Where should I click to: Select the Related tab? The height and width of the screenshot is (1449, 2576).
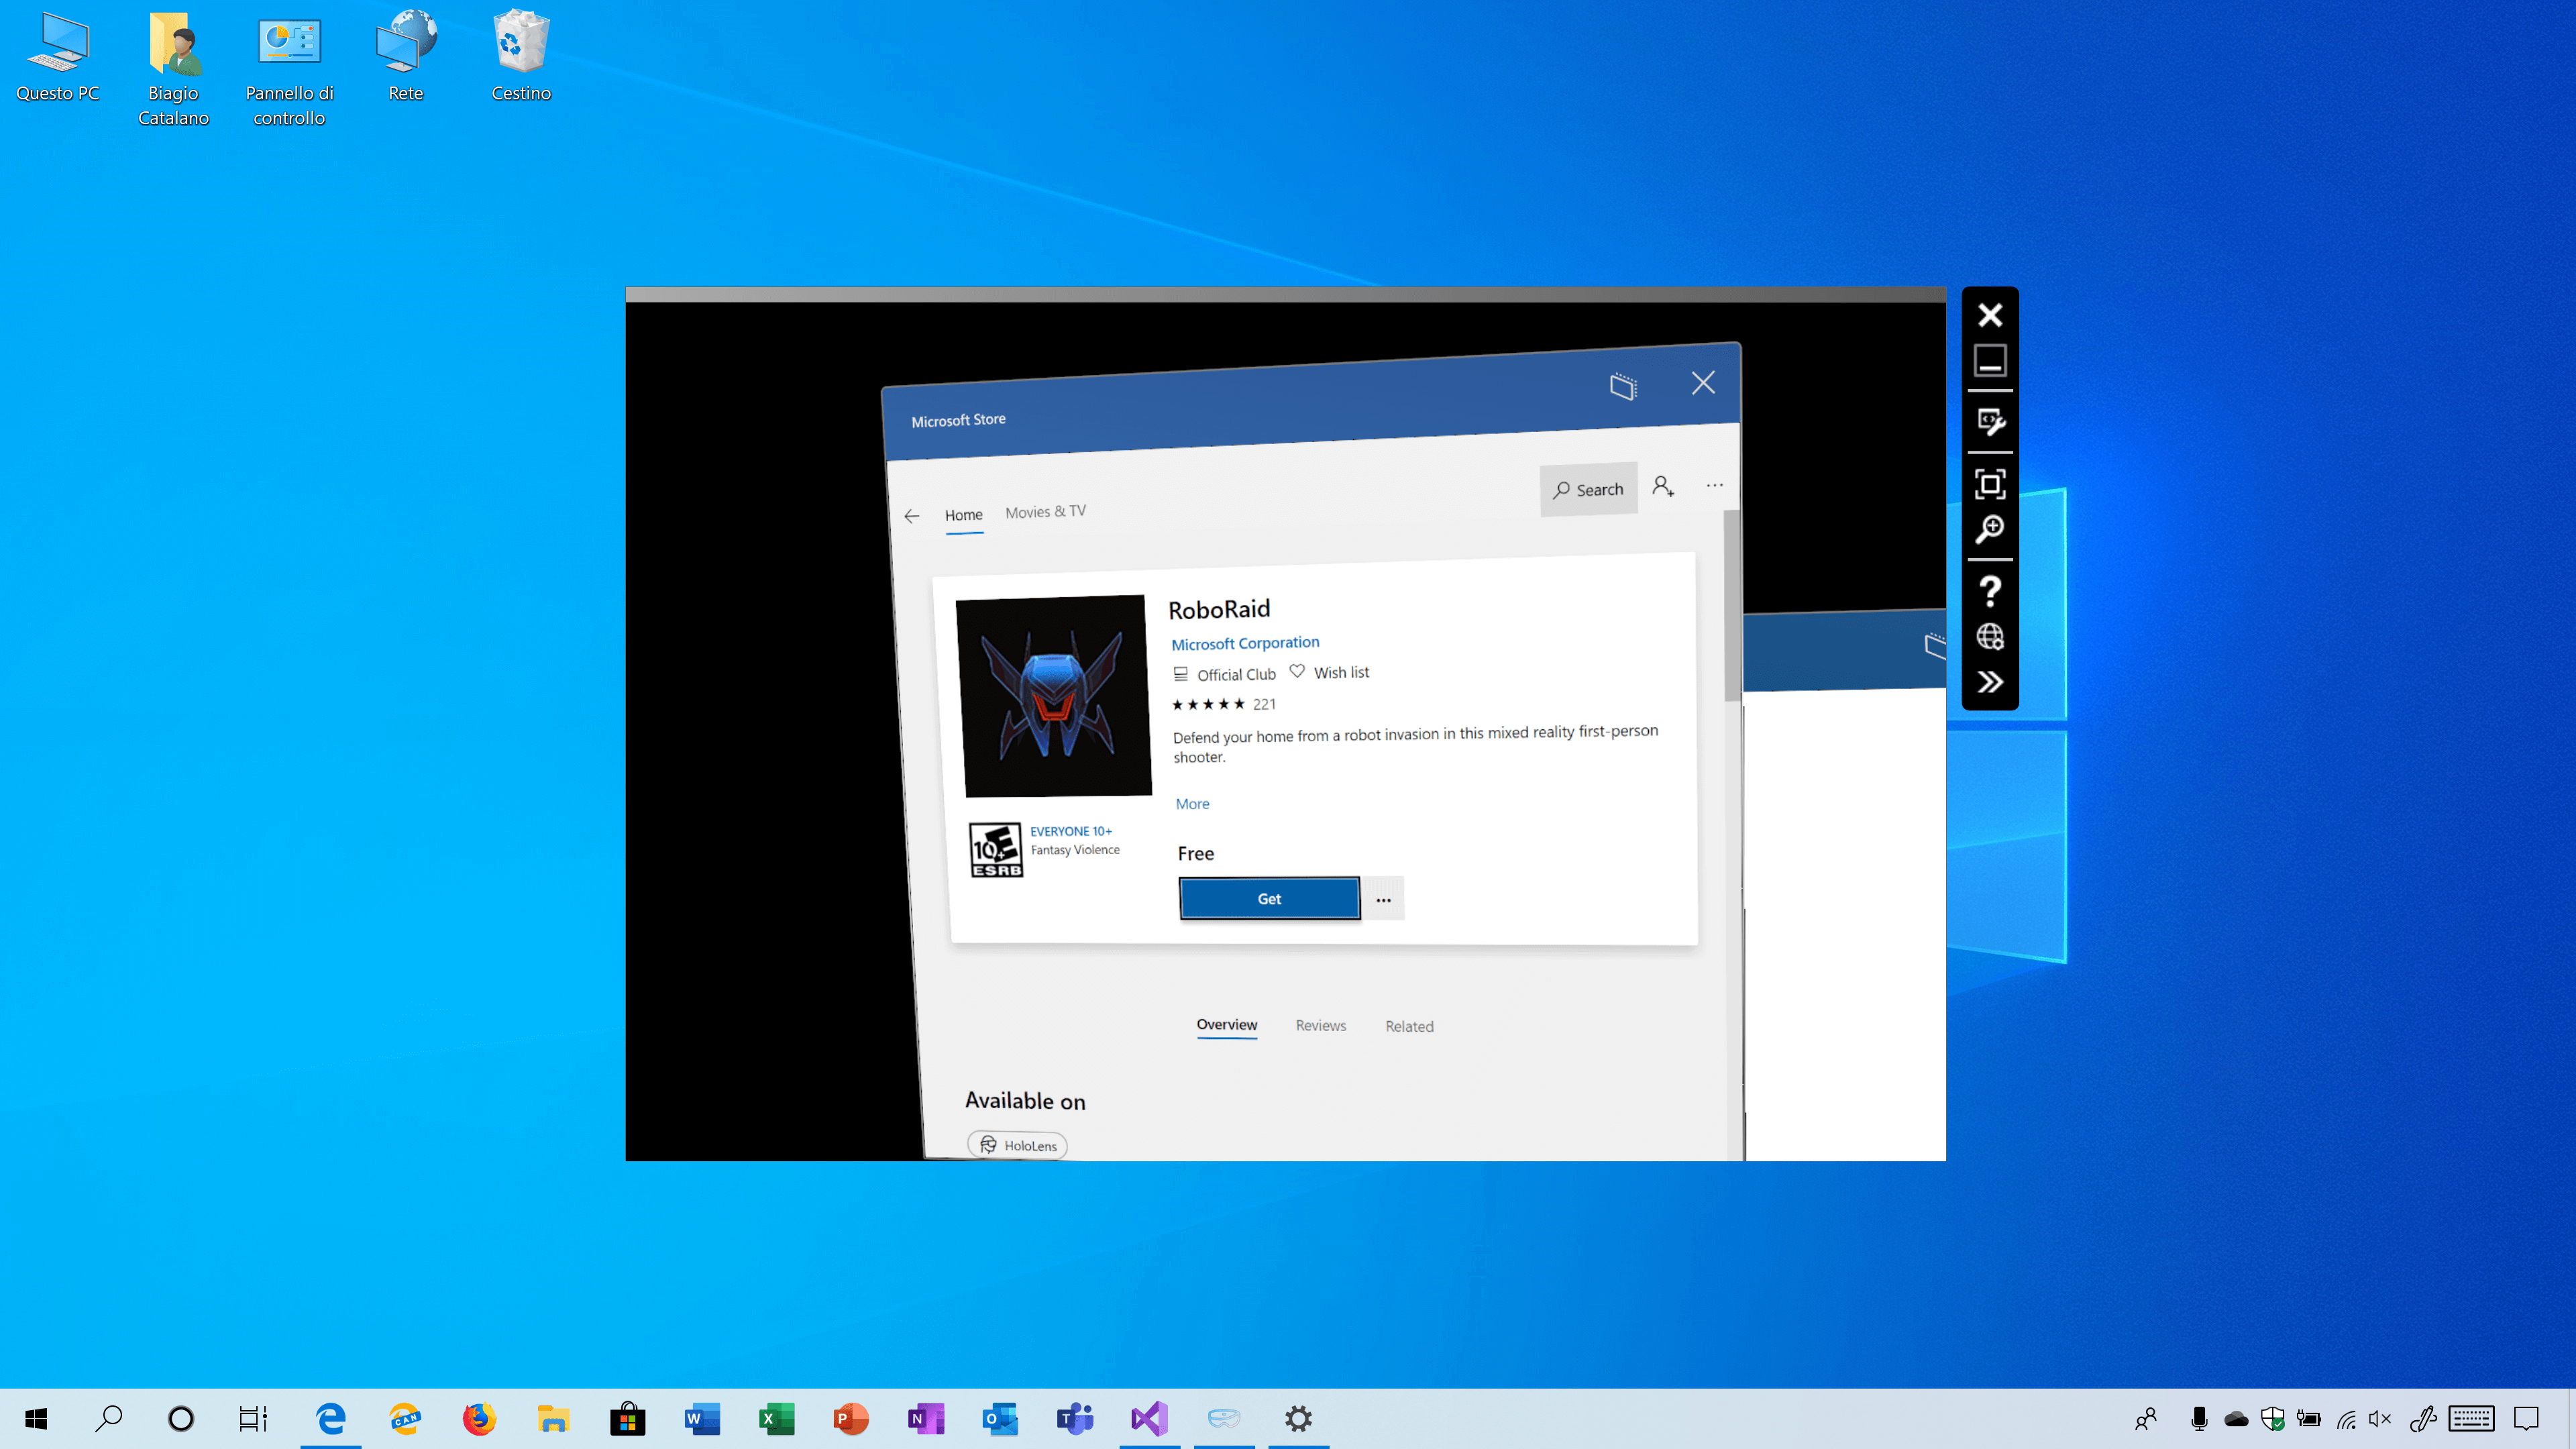point(1409,1027)
